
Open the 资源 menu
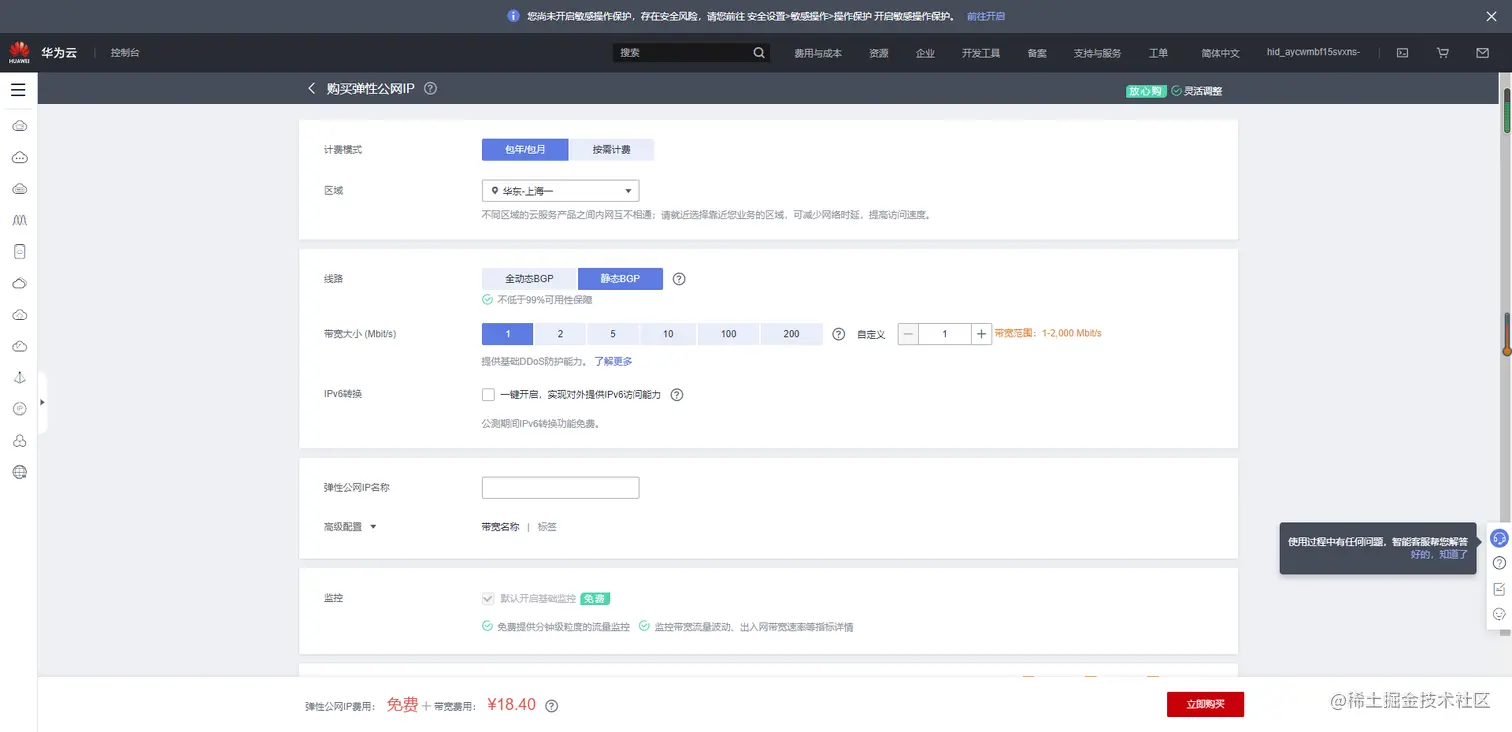click(x=878, y=53)
